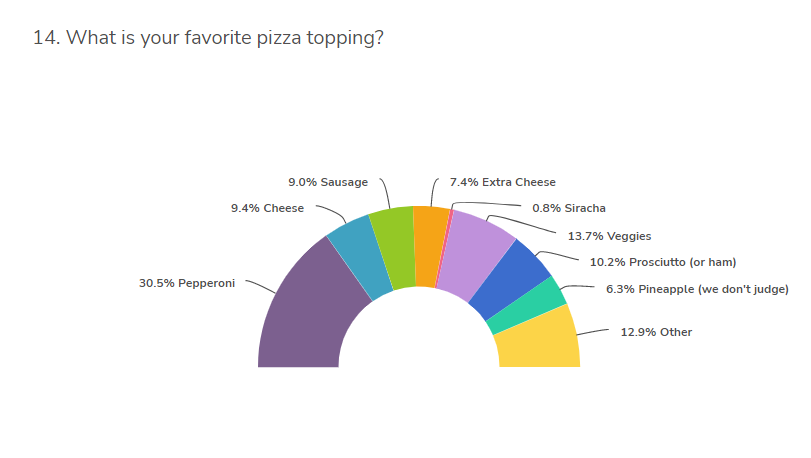811x458 pixels.
Task: Click the "6.3% Pineapple (we don't judge)" label
Action: 697,289
